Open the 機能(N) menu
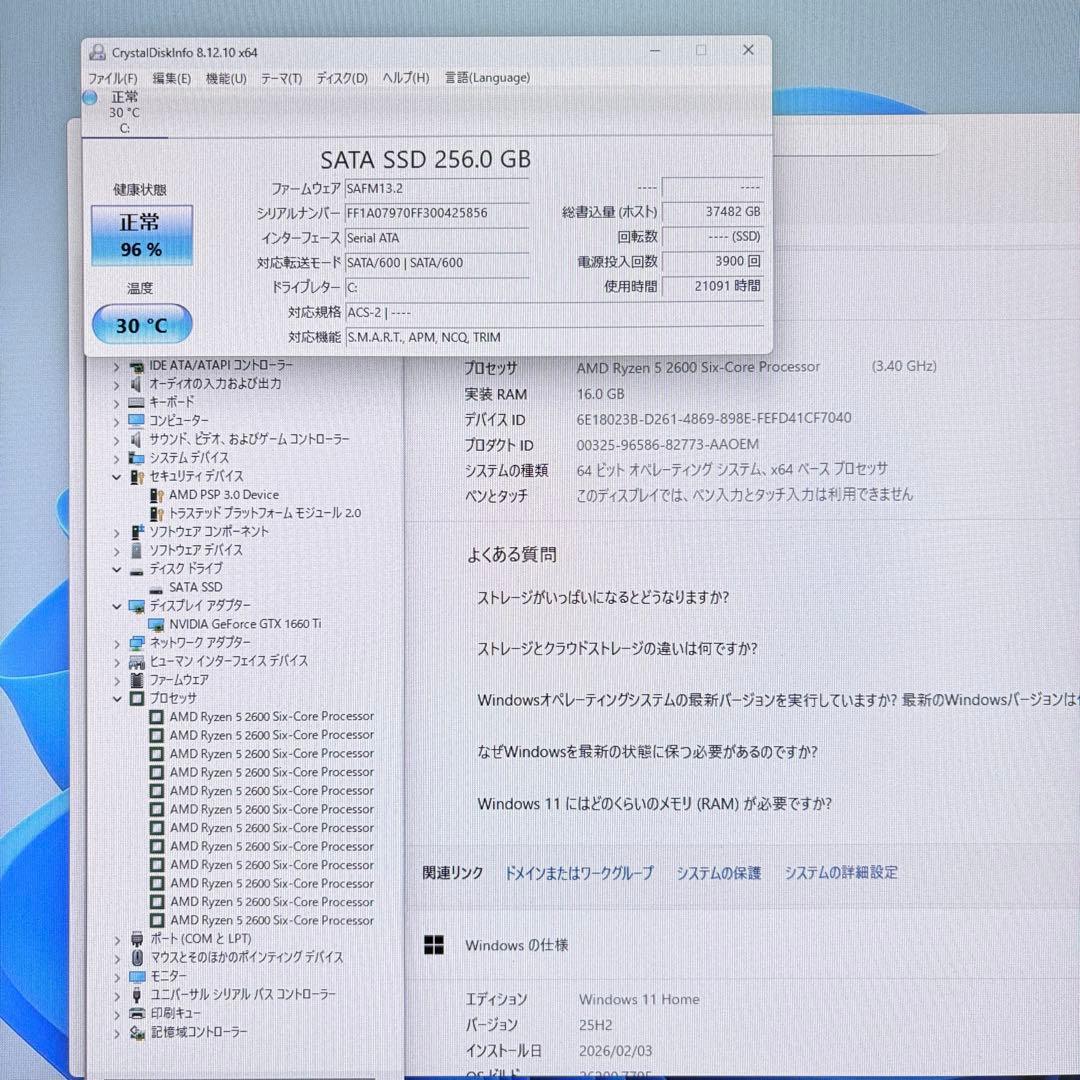Viewport: 1080px width, 1080px height. click(x=223, y=77)
